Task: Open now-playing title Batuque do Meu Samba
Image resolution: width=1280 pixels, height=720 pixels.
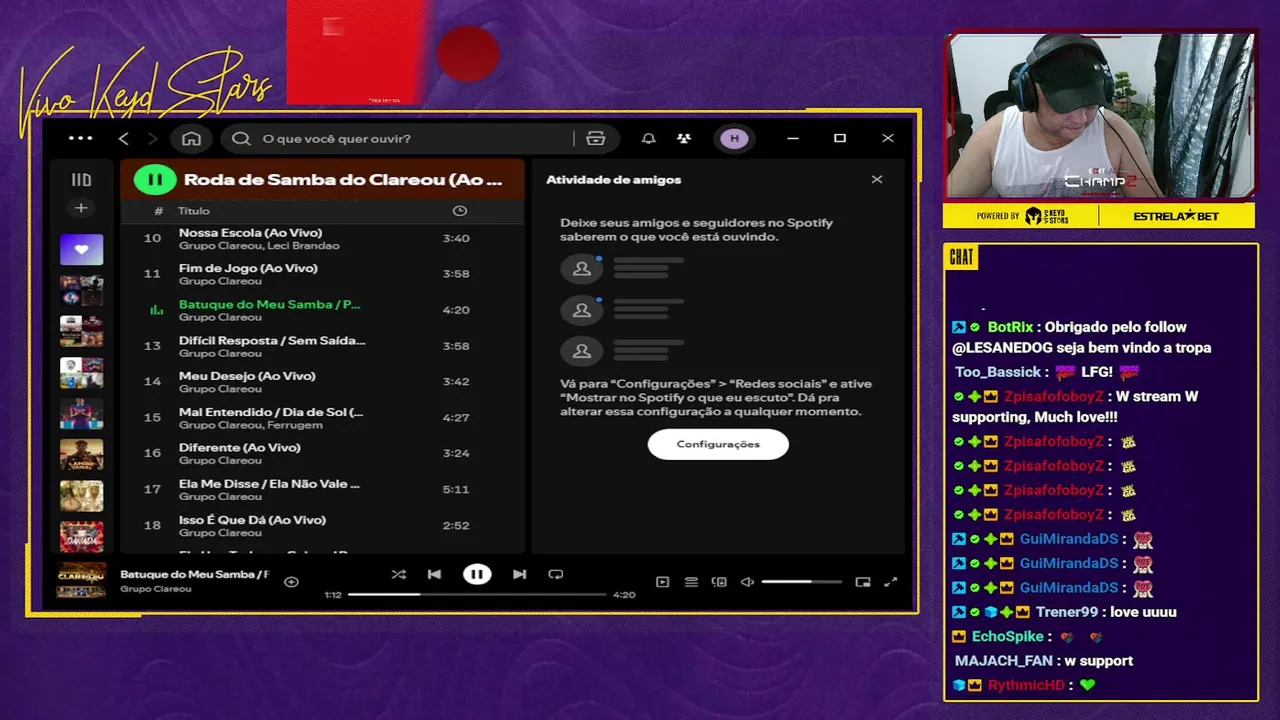Action: [x=195, y=574]
